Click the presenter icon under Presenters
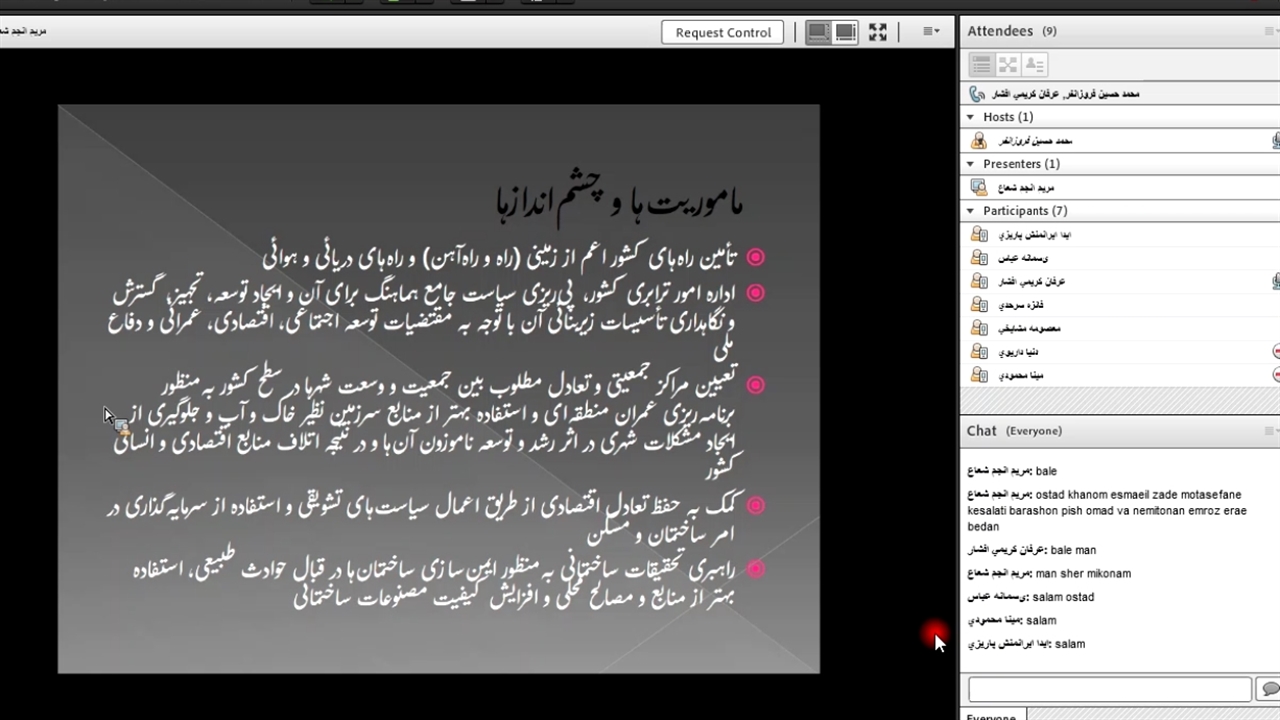The height and width of the screenshot is (720, 1280). [x=979, y=188]
